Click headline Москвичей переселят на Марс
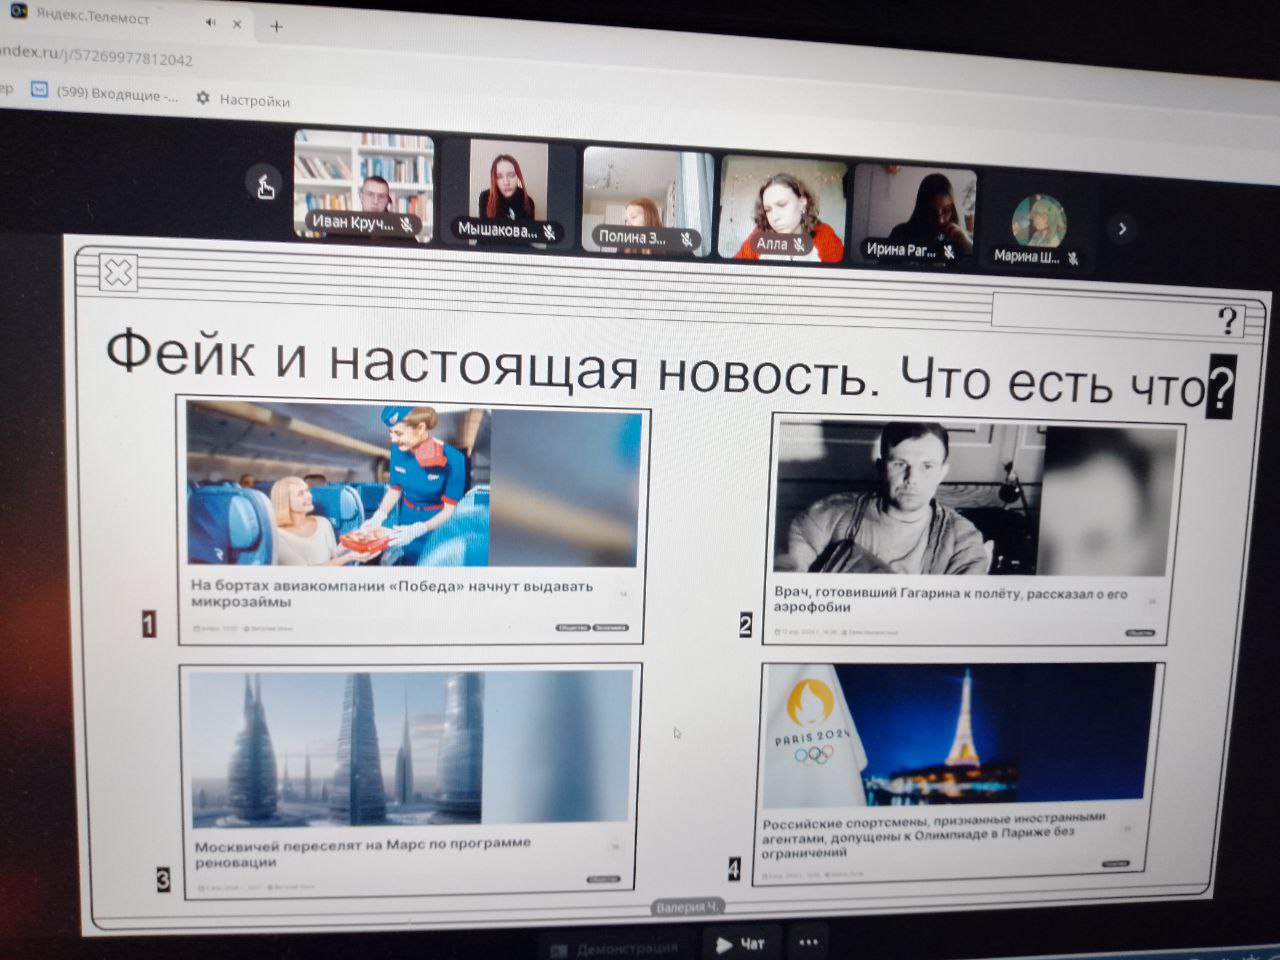Image resolution: width=1280 pixels, height=960 pixels. pyautogui.click(x=362, y=852)
